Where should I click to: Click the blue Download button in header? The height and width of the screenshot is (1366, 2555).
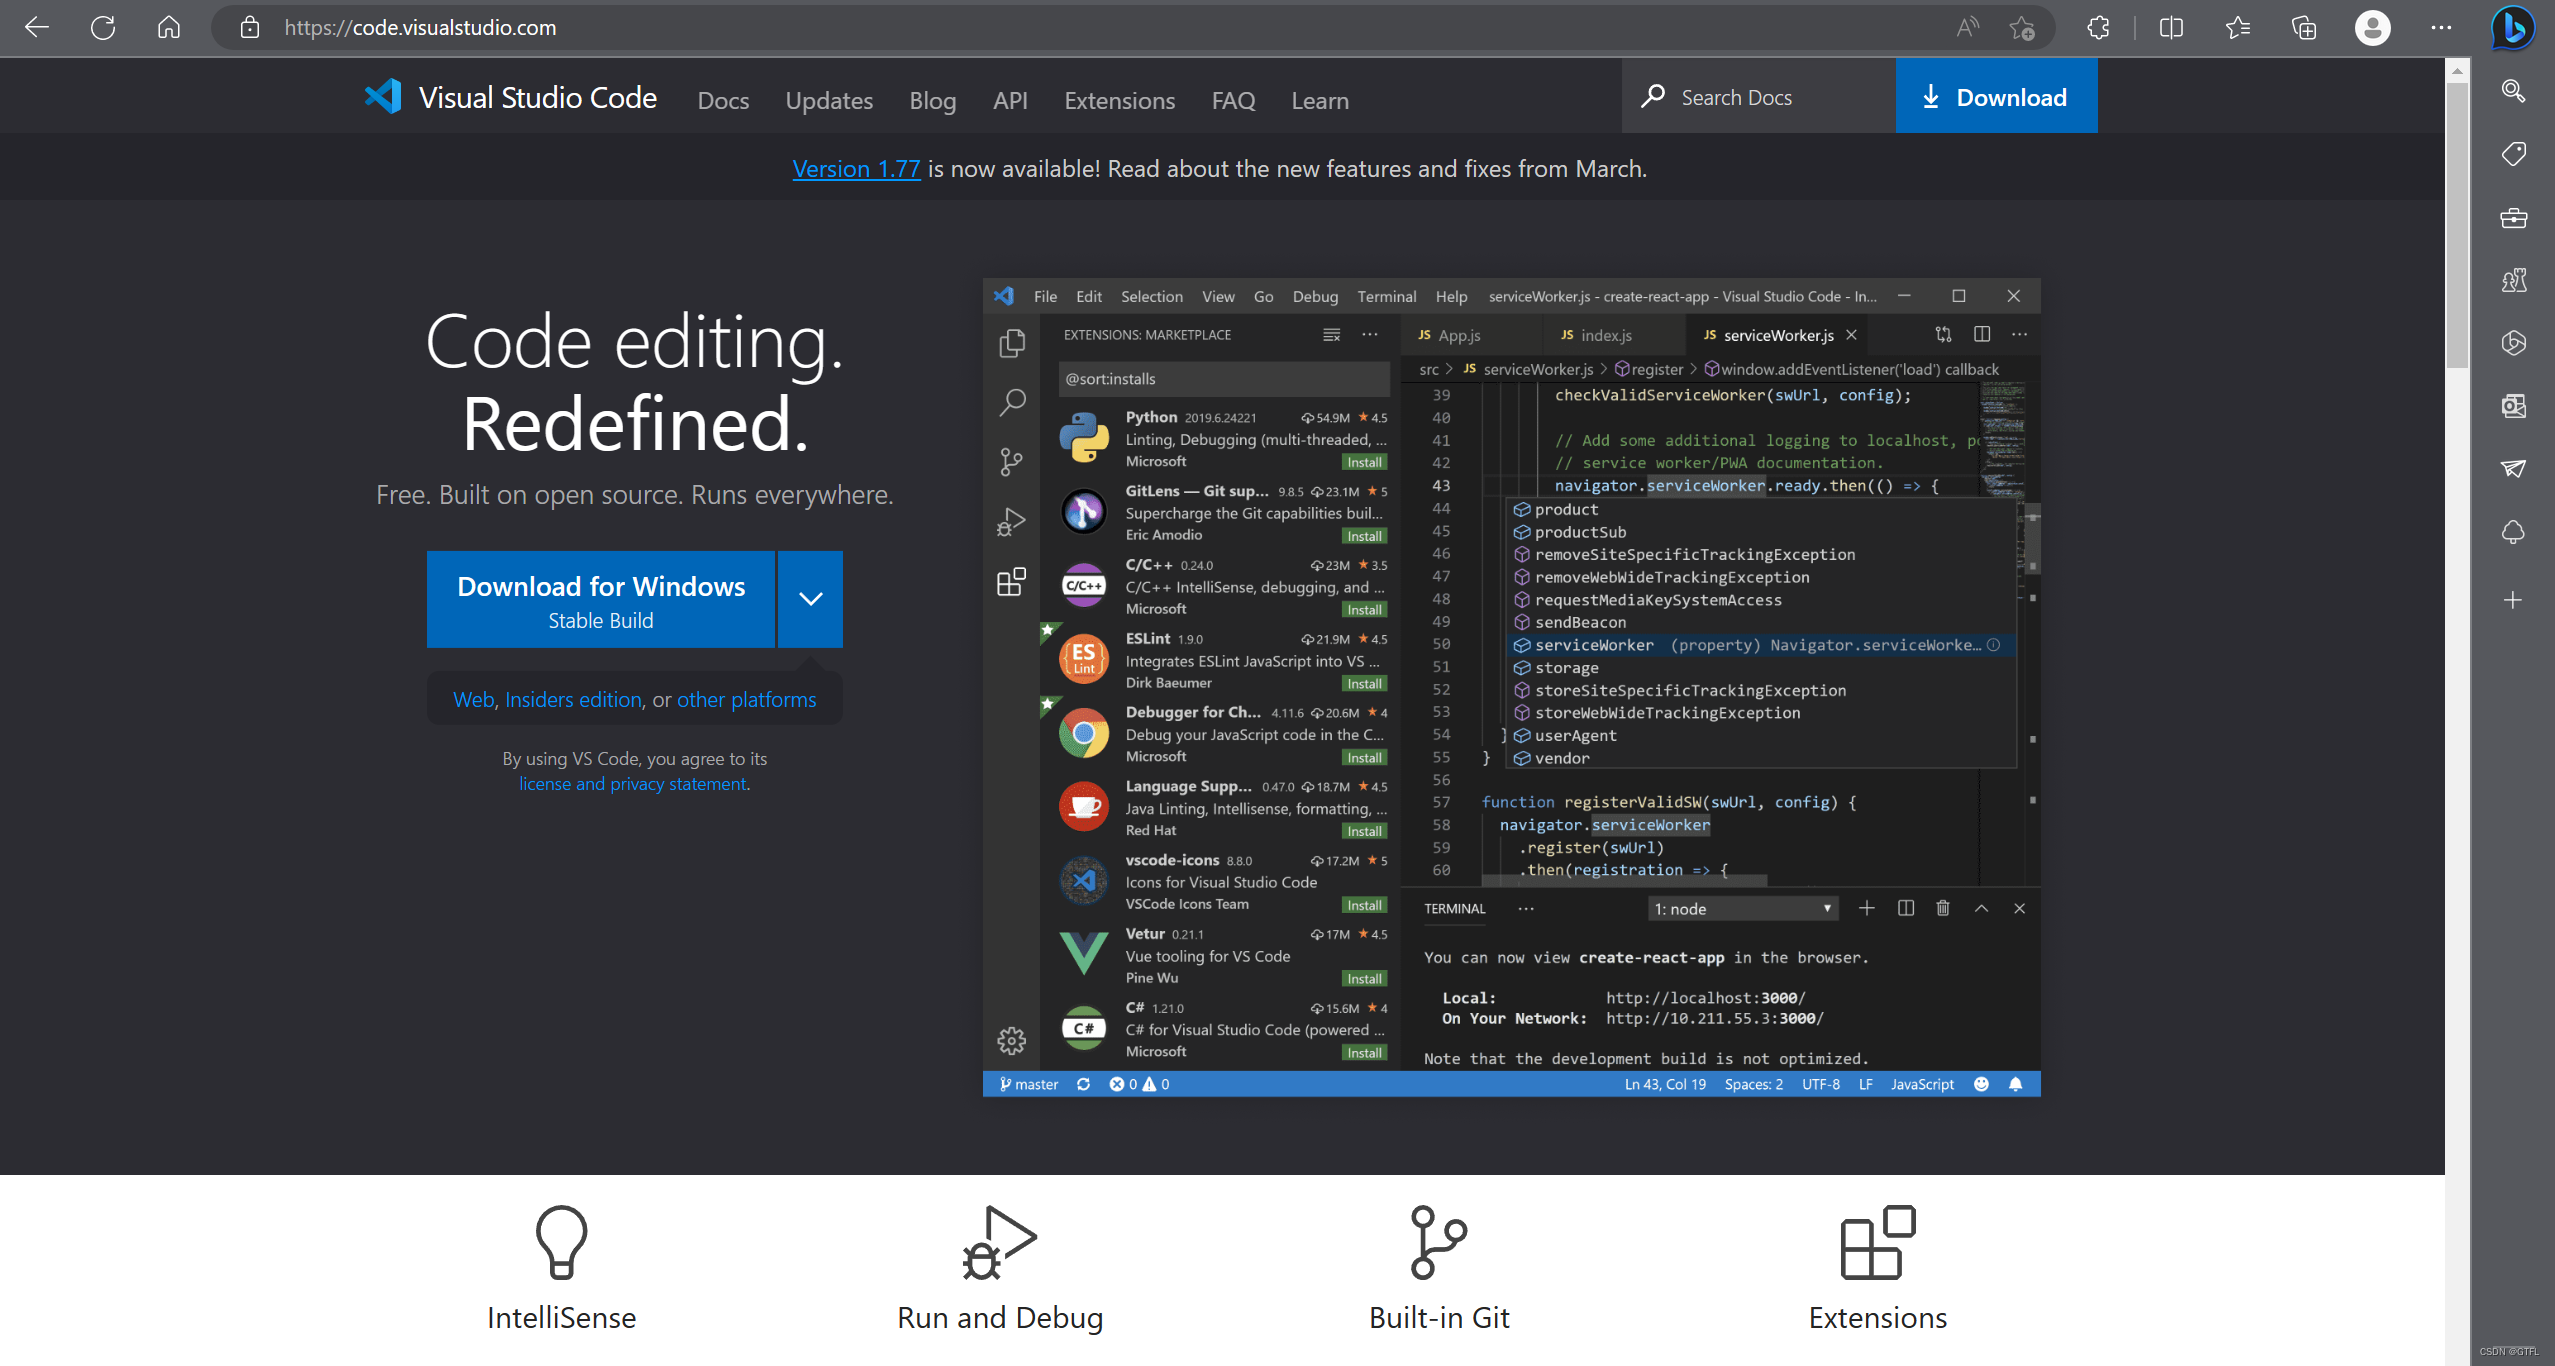pos(1996,97)
